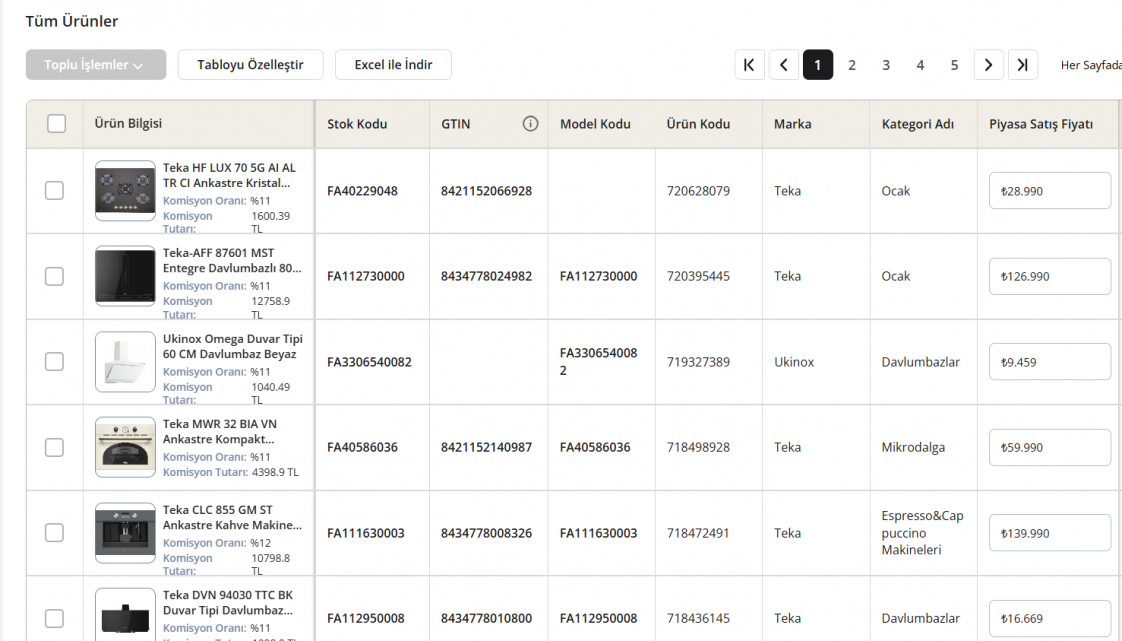Open Ukinox Omega davlumbaz product image
Viewport: 1122px width, 641px height.
pos(125,361)
